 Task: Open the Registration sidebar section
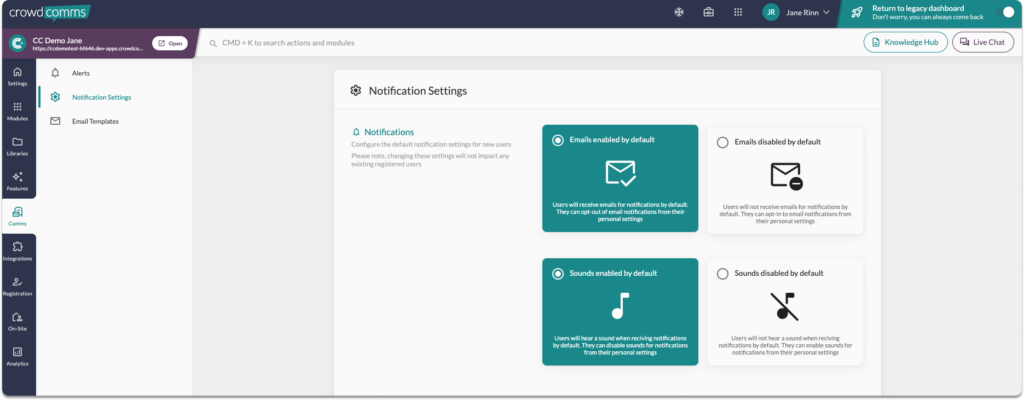(17, 286)
